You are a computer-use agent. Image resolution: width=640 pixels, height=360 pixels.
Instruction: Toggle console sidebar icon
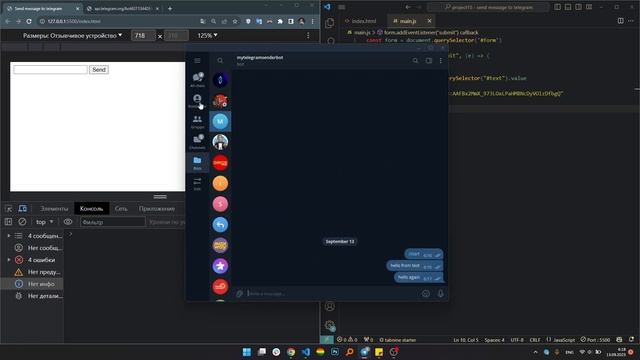click(x=8, y=222)
